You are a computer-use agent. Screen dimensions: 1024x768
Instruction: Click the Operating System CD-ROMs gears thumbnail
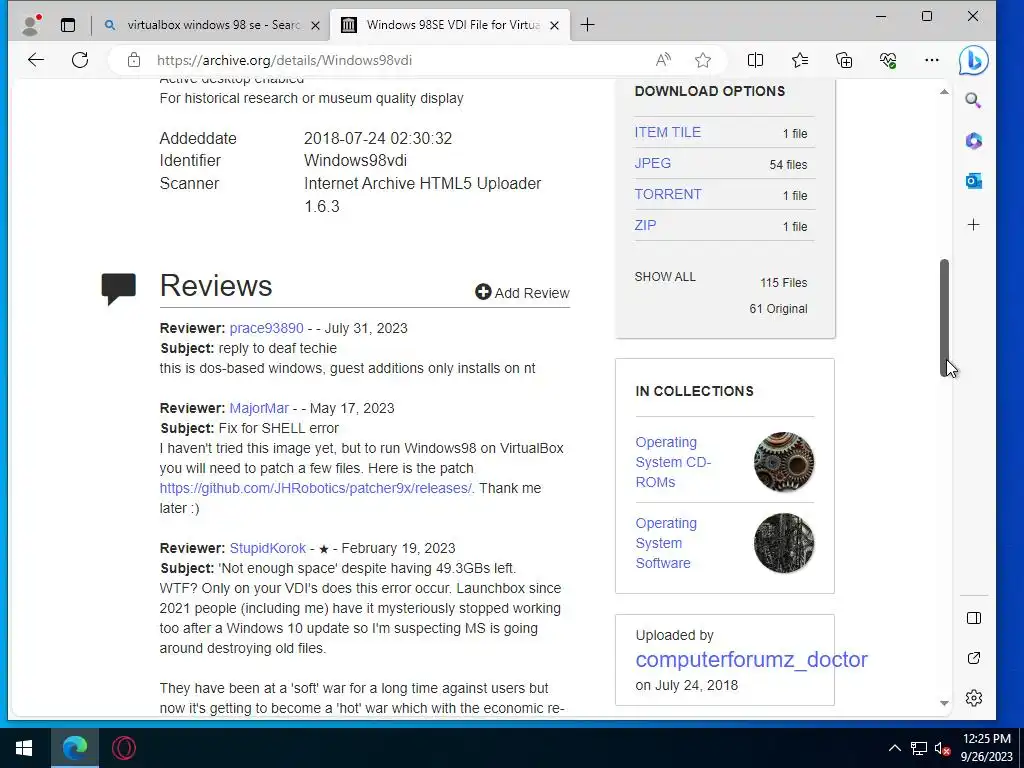click(784, 462)
